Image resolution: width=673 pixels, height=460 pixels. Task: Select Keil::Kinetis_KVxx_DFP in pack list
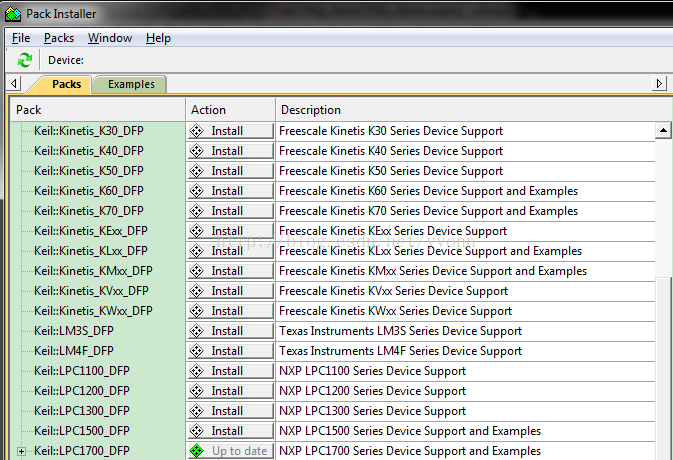(91, 291)
